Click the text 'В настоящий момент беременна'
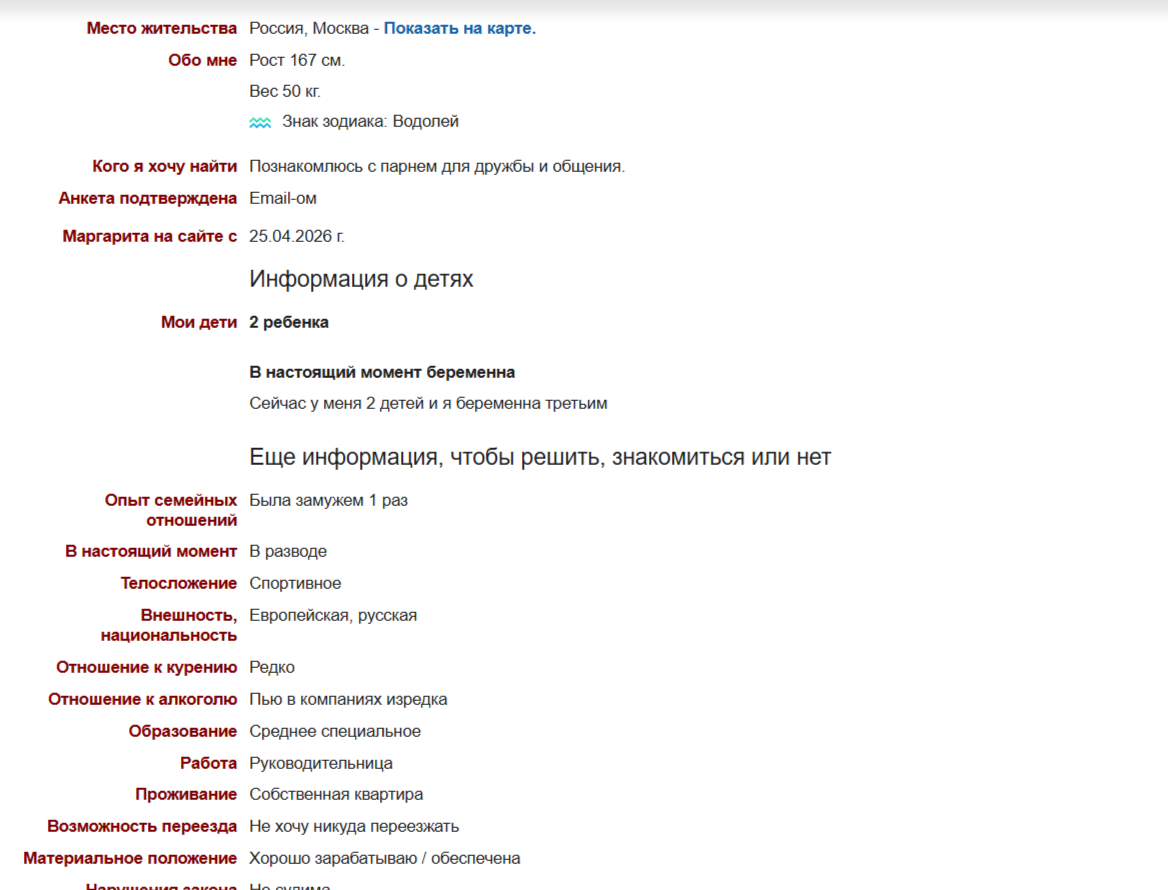 point(382,372)
